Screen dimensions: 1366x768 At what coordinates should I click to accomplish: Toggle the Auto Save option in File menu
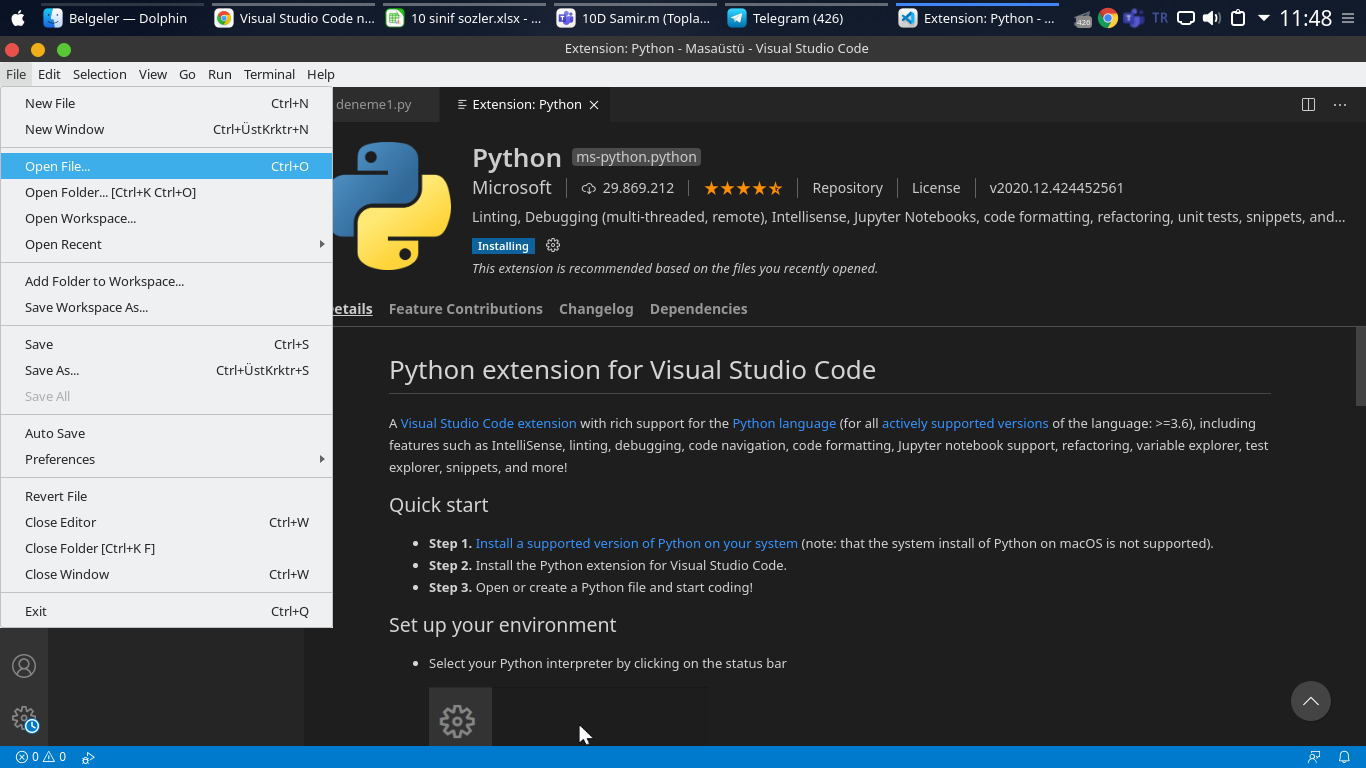(x=55, y=433)
